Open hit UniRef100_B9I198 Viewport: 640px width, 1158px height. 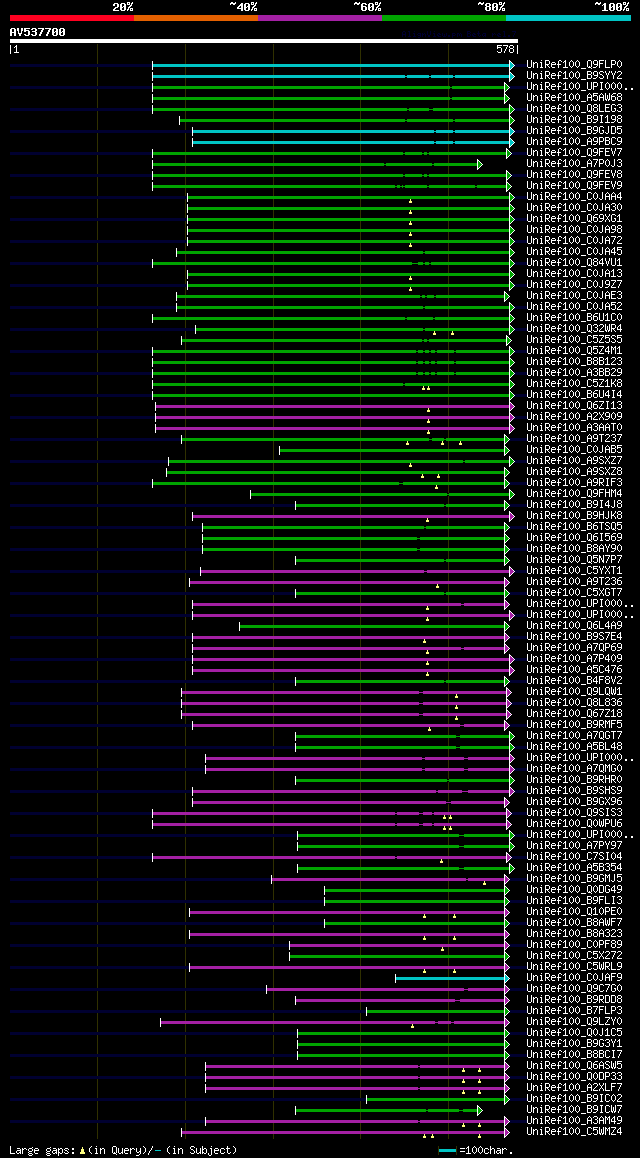[x=574, y=120]
